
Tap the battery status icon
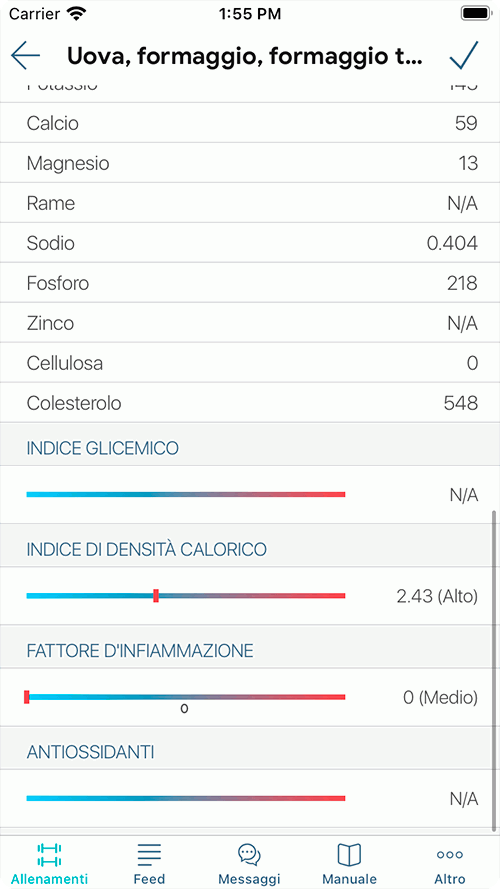tap(476, 13)
